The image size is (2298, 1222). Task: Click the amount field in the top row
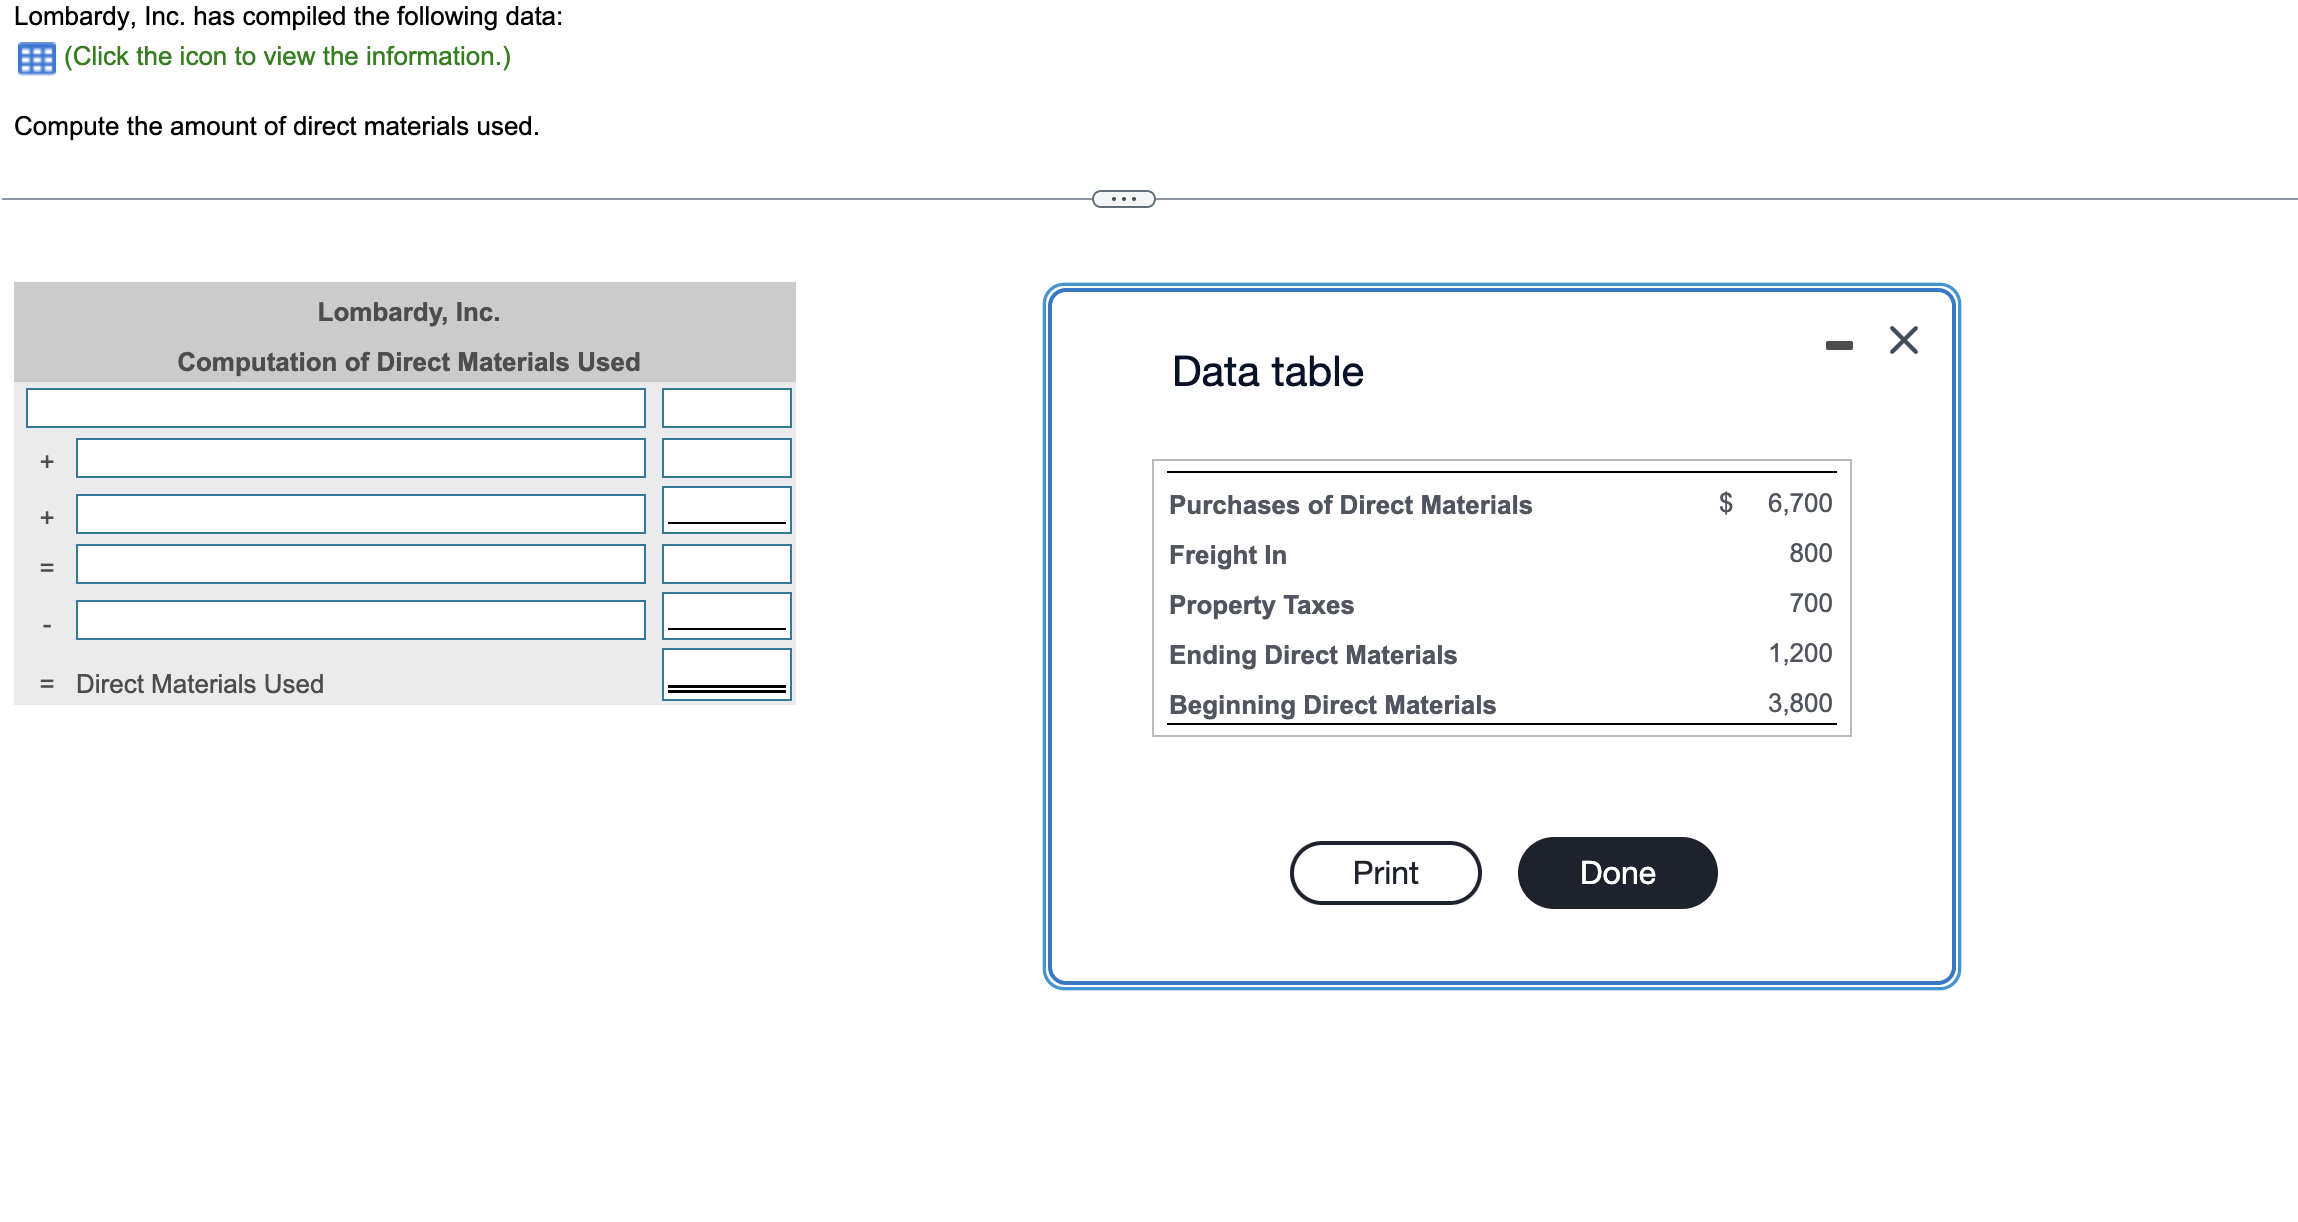pos(725,407)
